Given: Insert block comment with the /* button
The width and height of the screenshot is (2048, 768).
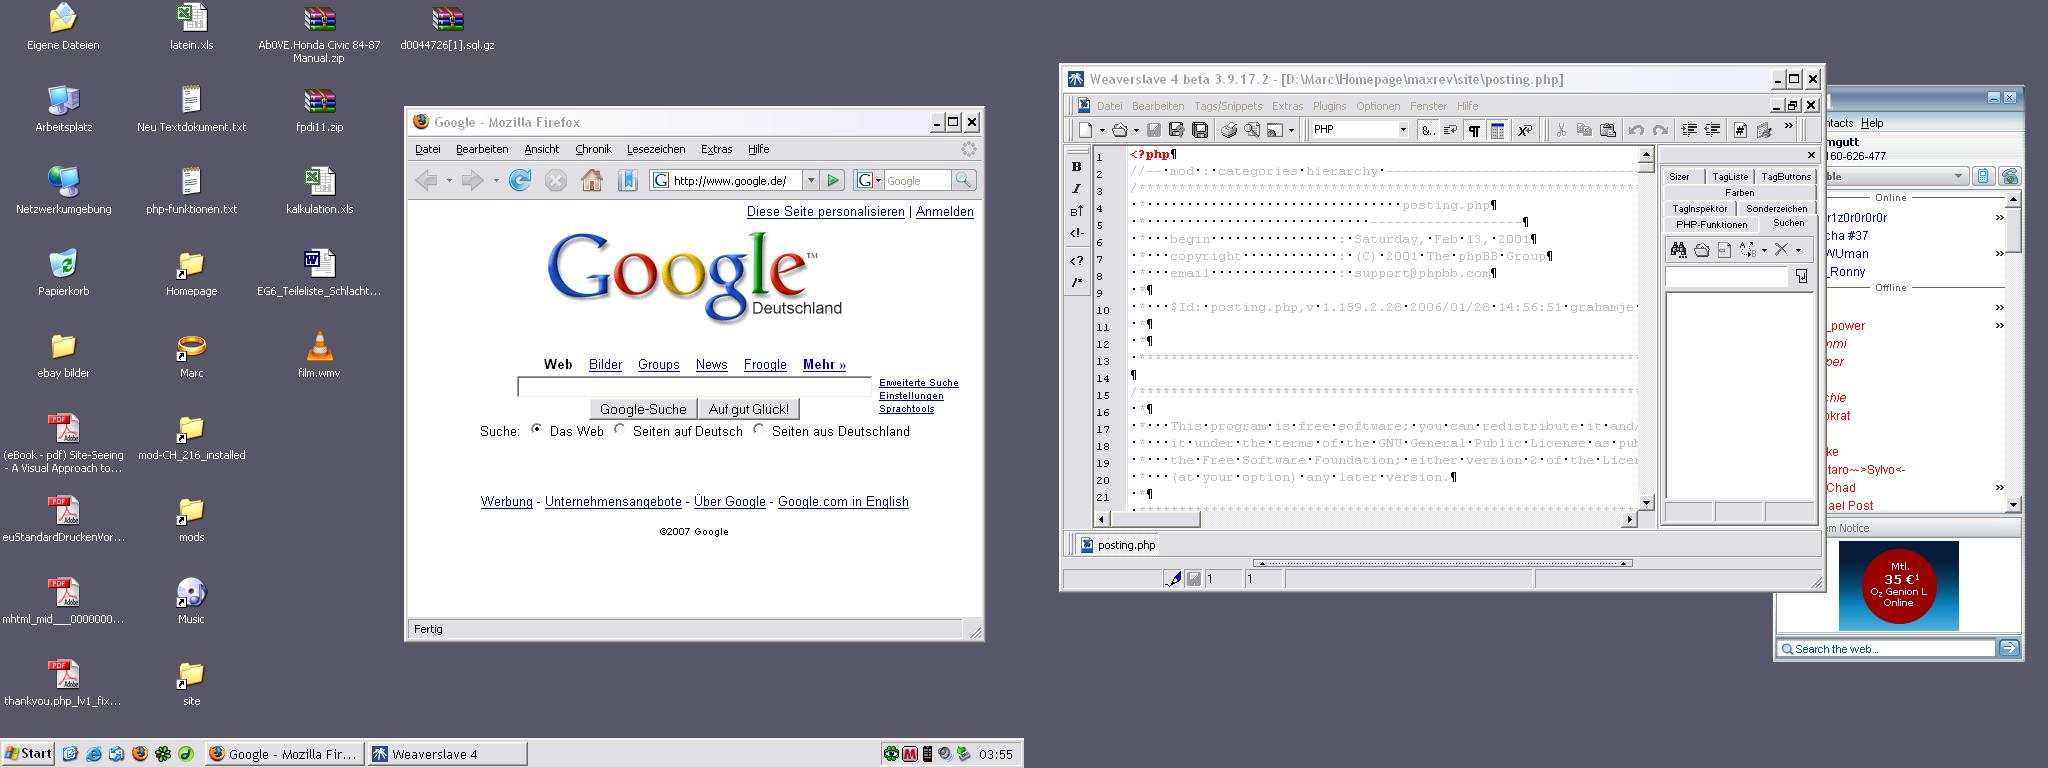Looking at the screenshot, I should [1076, 282].
